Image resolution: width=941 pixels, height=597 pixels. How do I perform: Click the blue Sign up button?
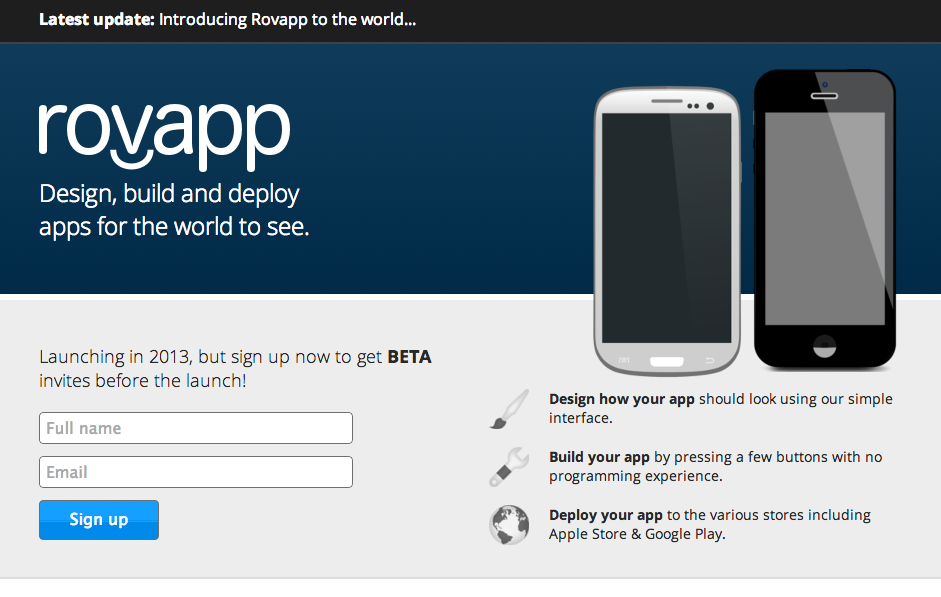pos(99,520)
